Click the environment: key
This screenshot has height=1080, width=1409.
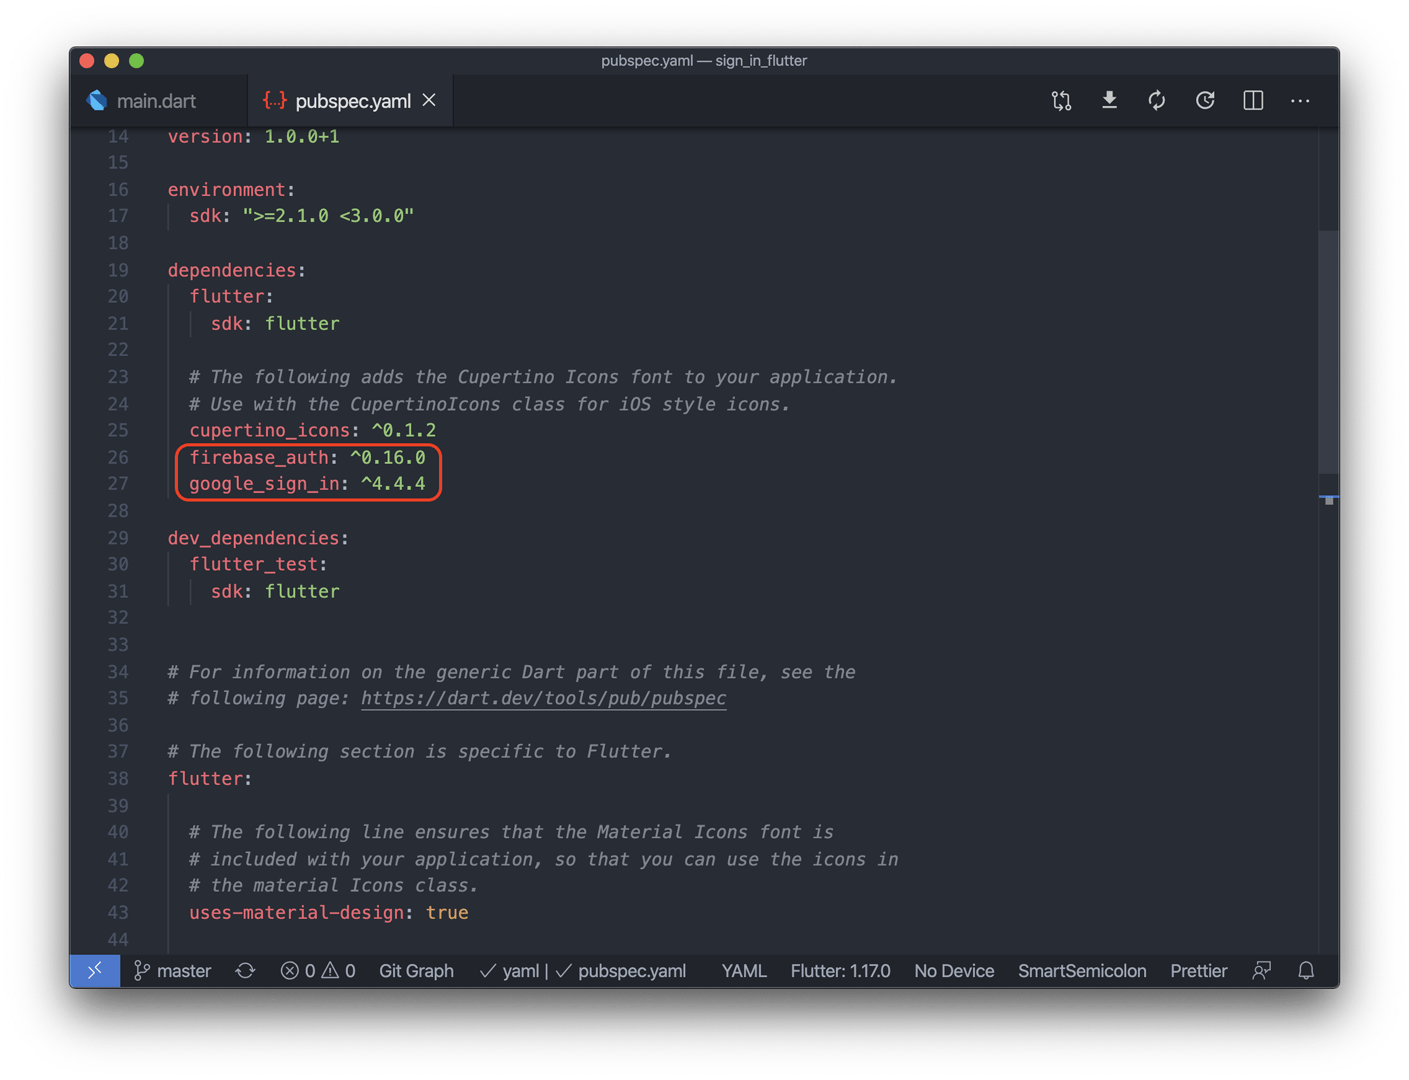pos(231,189)
